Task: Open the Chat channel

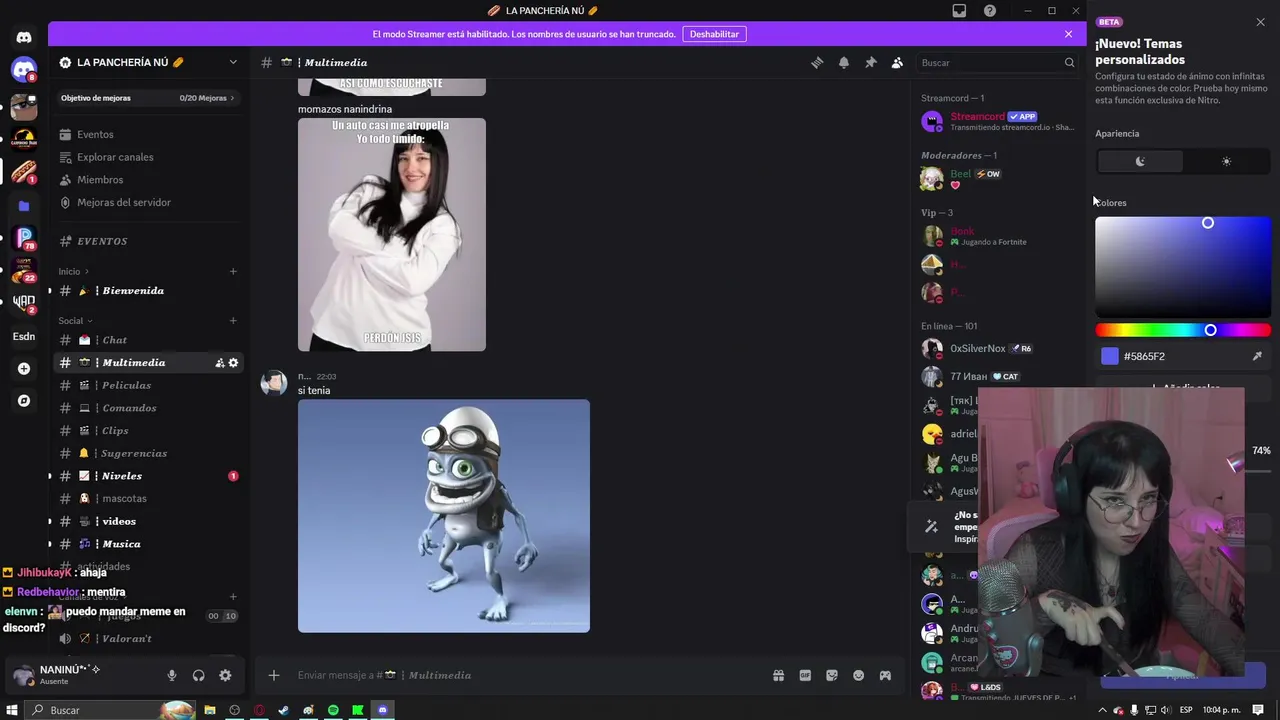Action: tap(148, 340)
